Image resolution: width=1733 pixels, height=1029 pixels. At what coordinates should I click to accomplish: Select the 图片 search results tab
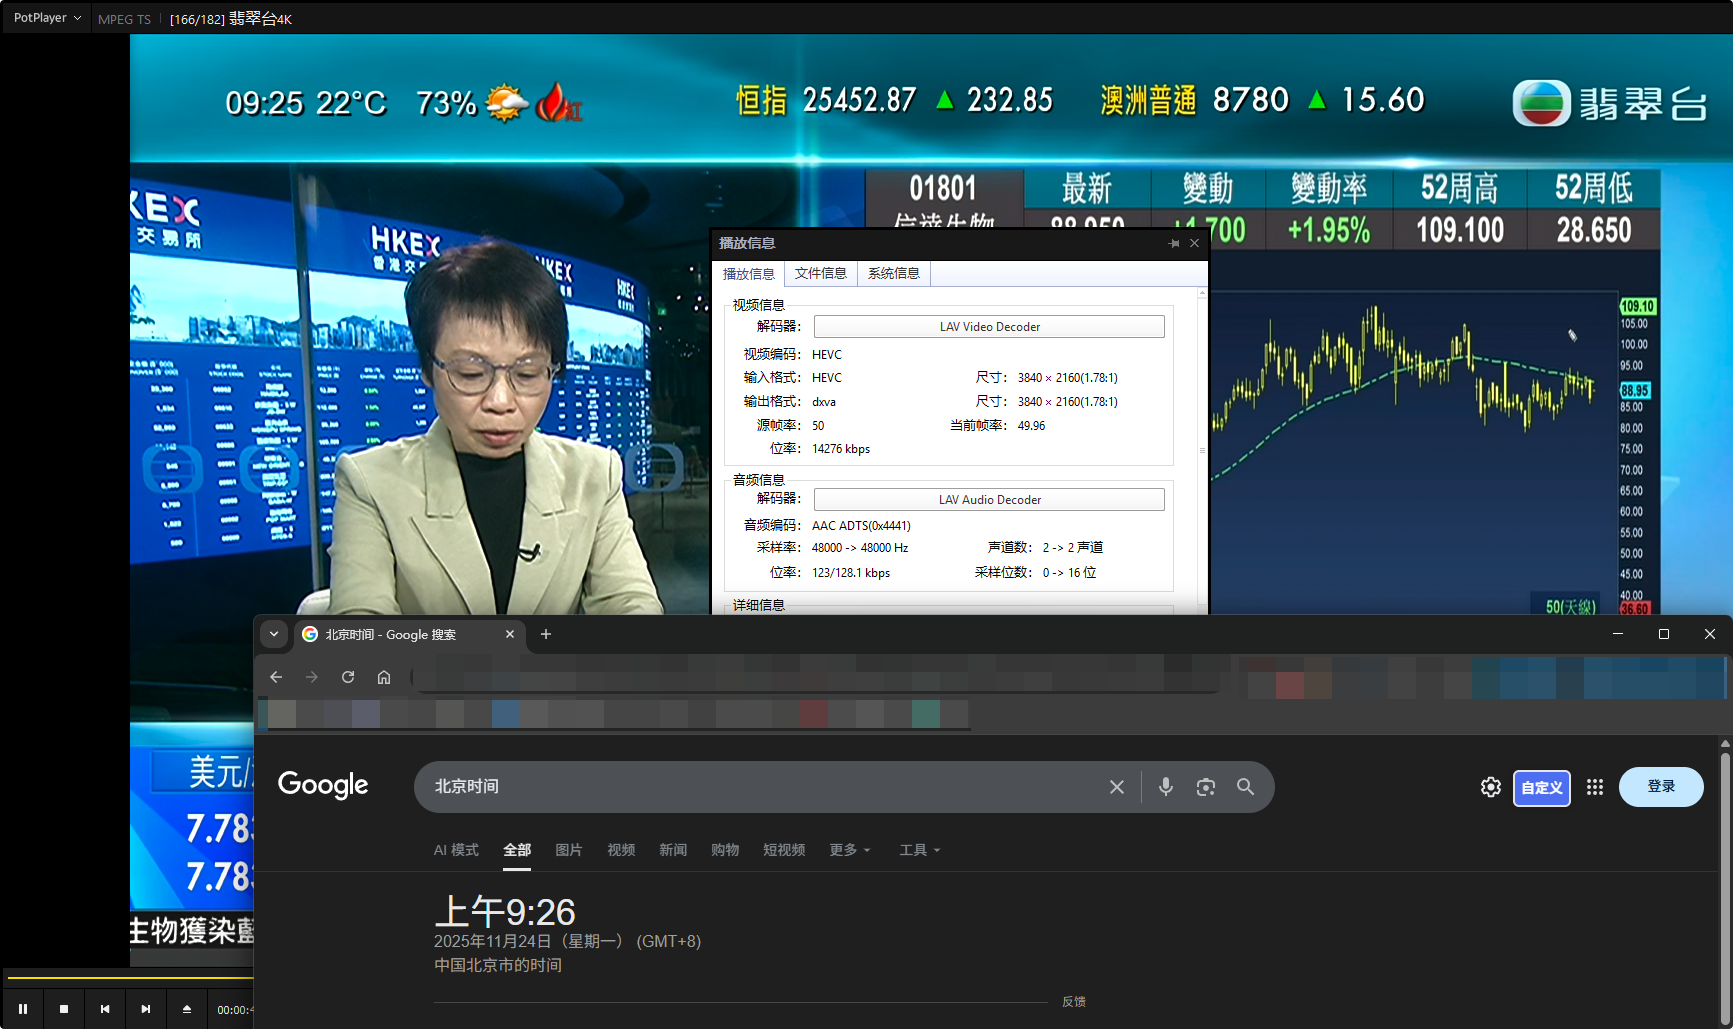pos(568,850)
